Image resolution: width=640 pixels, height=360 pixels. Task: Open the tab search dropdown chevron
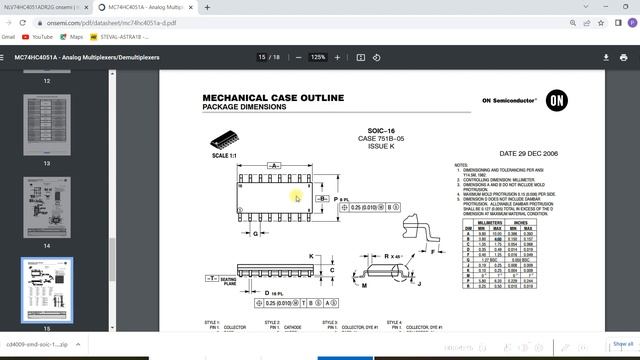point(586,7)
